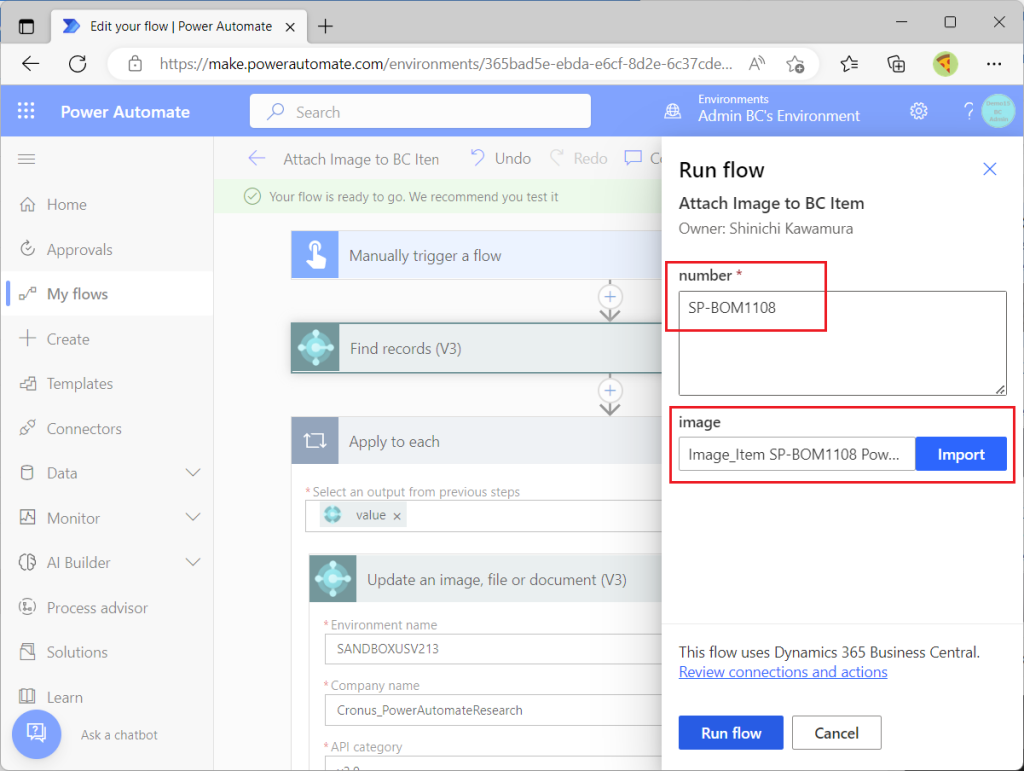The image size is (1024, 771).
Task: Close the Run flow panel
Action: 989,170
